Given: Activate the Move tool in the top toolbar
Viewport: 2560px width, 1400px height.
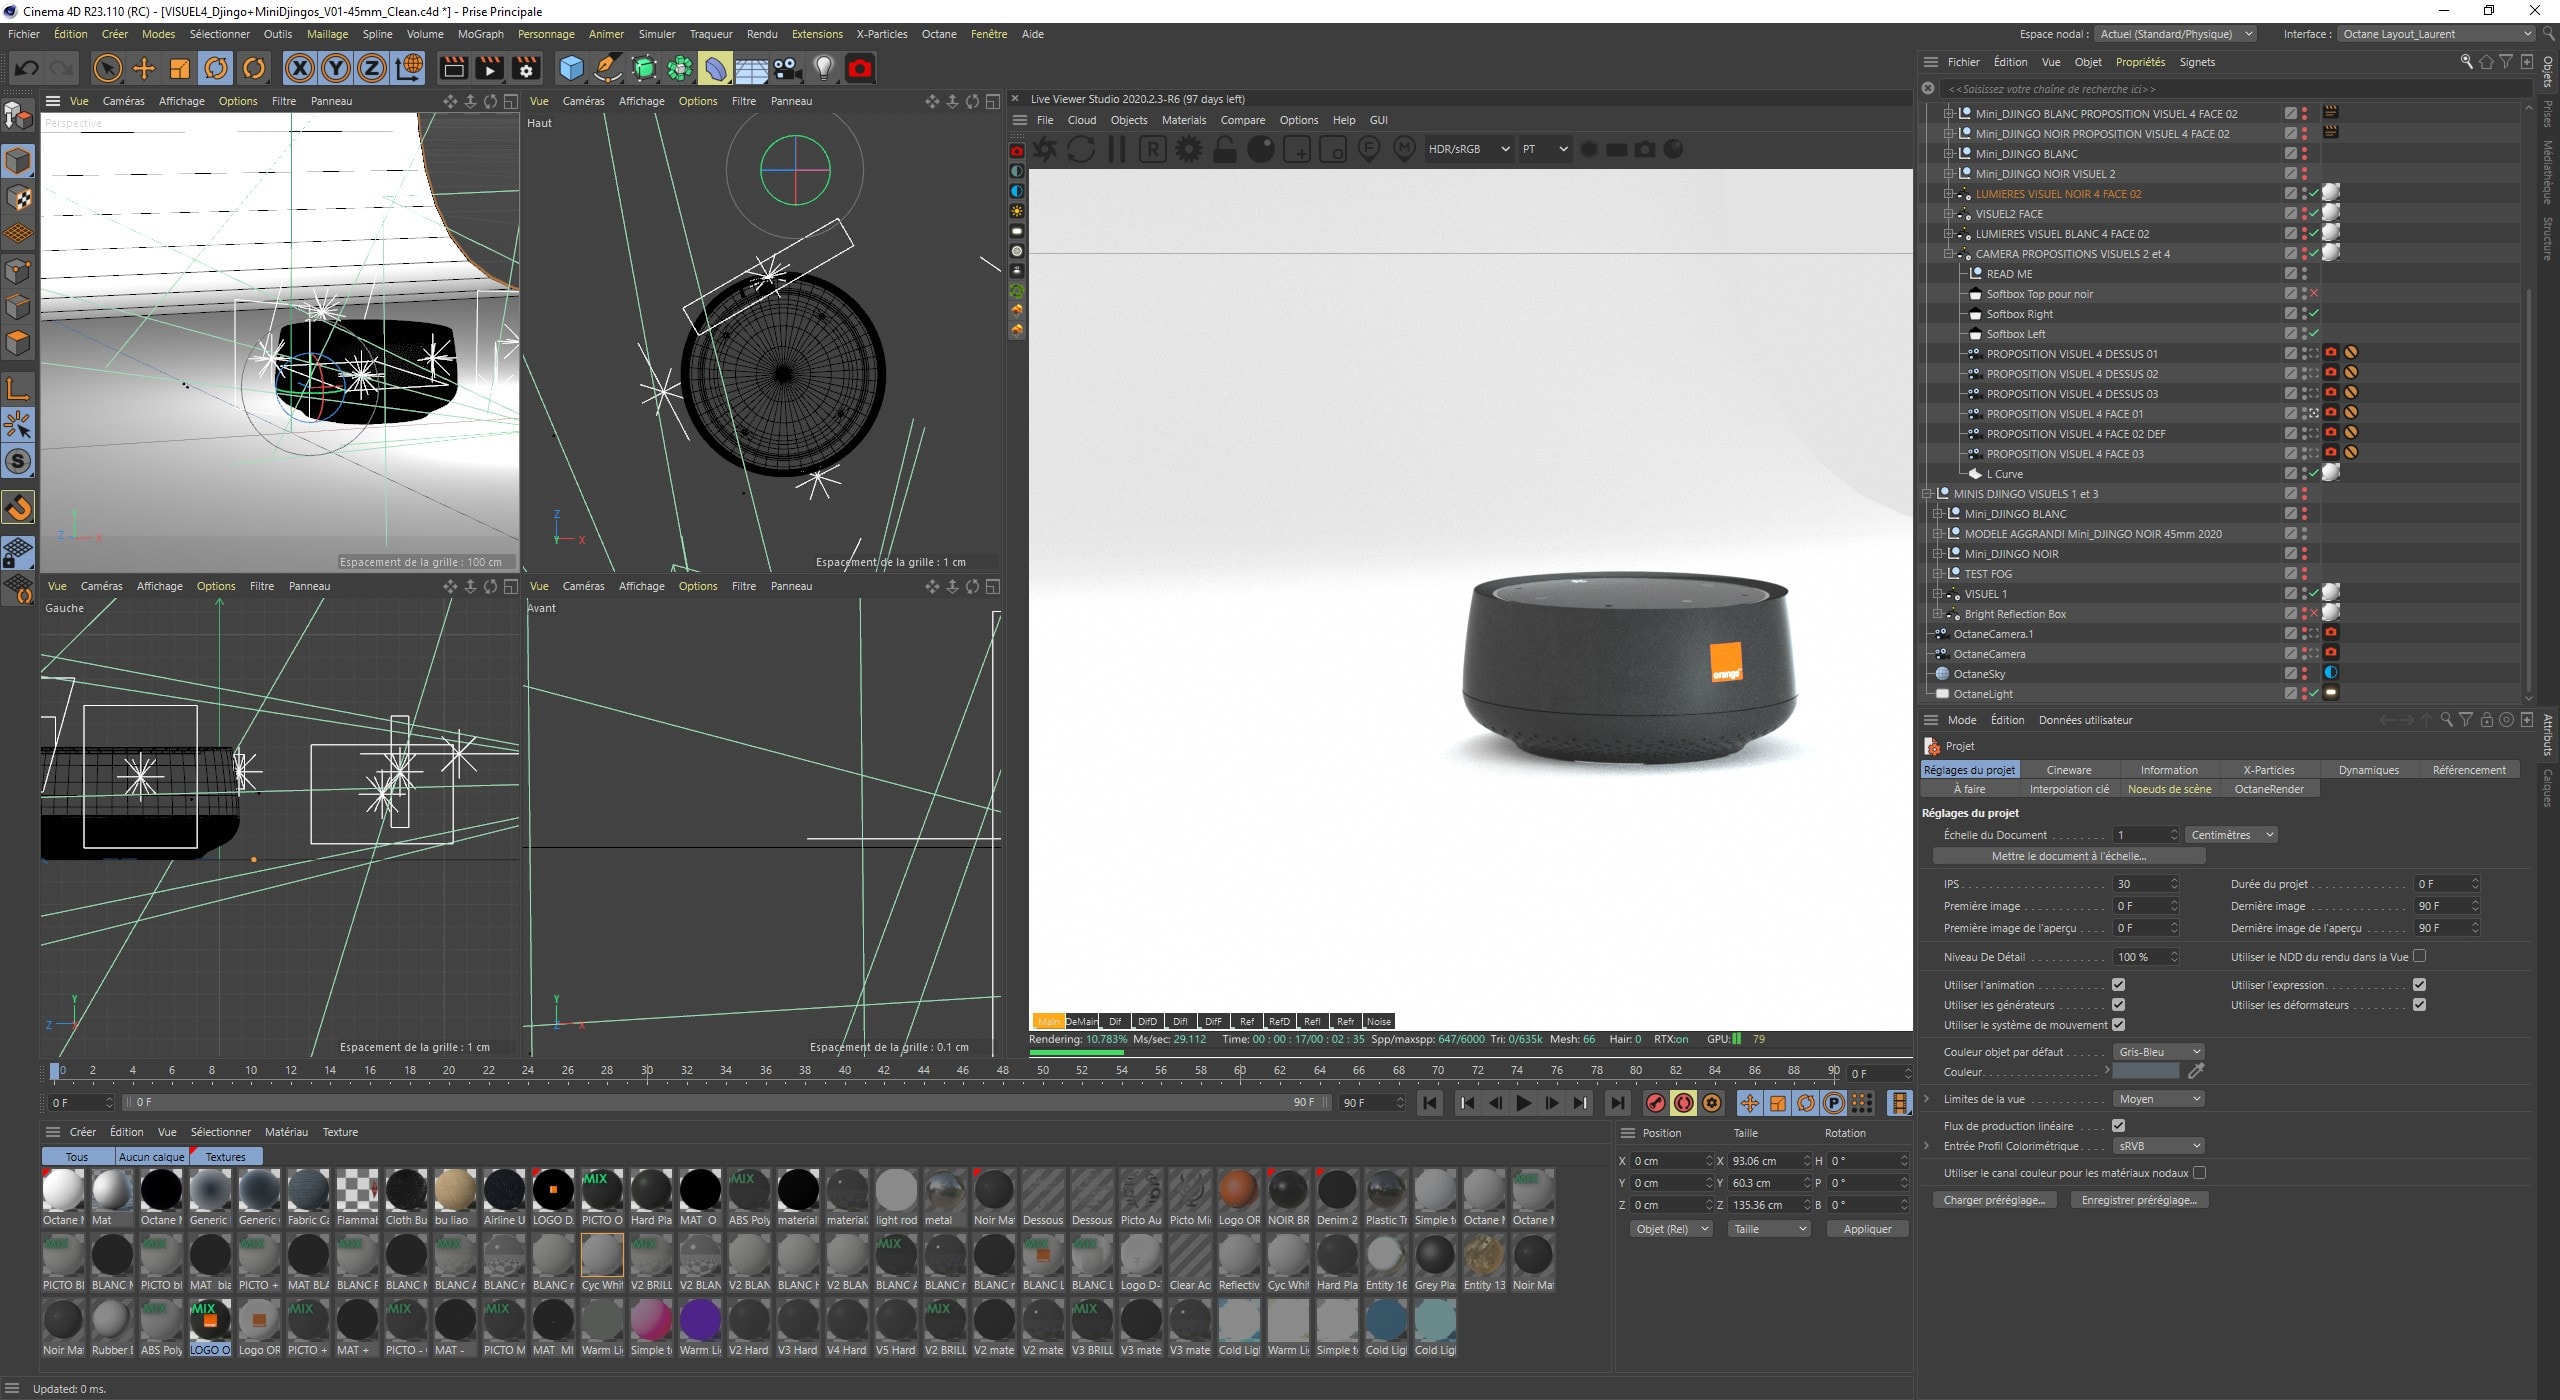Looking at the screenshot, I should 144,68.
